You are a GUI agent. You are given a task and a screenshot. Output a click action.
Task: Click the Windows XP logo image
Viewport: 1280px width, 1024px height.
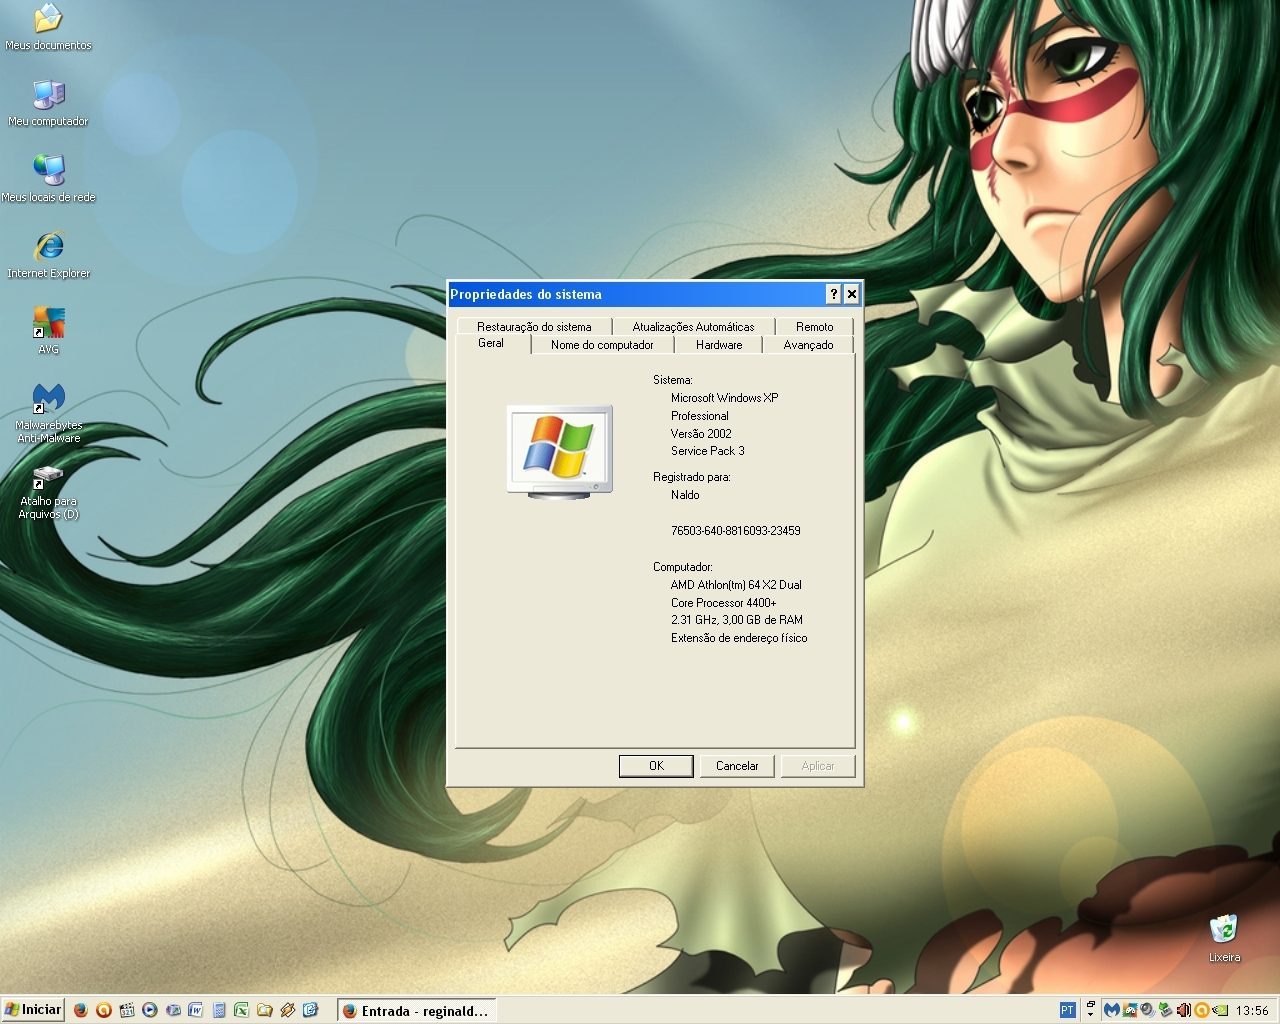(559, 451)
